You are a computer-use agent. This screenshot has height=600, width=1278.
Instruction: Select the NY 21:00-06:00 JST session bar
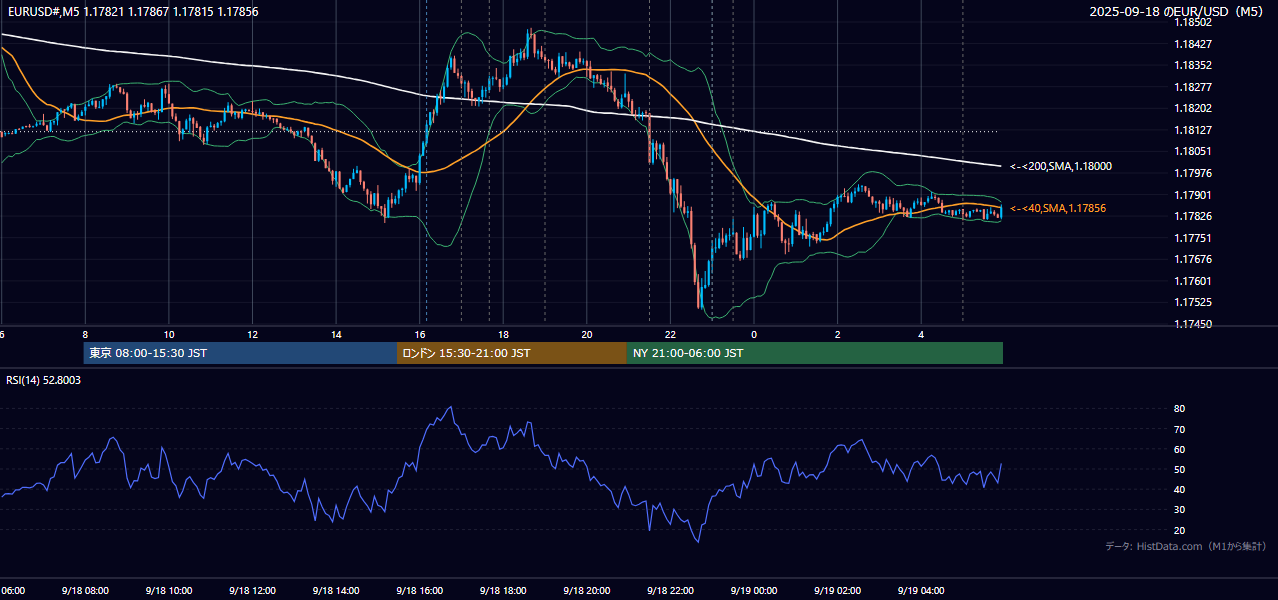(815, 353)
